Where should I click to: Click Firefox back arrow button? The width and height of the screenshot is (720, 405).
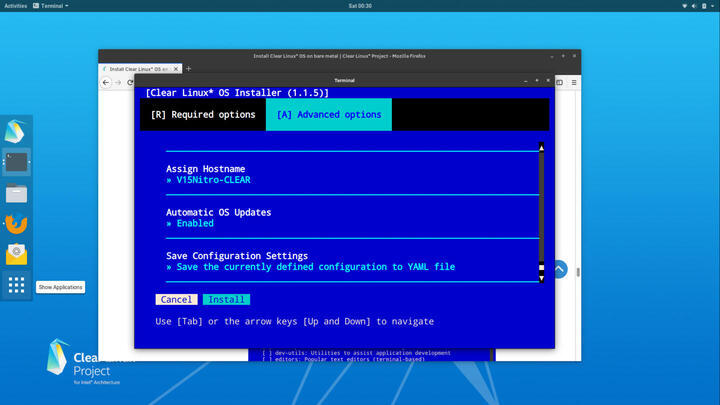click(x=106, y=83)
